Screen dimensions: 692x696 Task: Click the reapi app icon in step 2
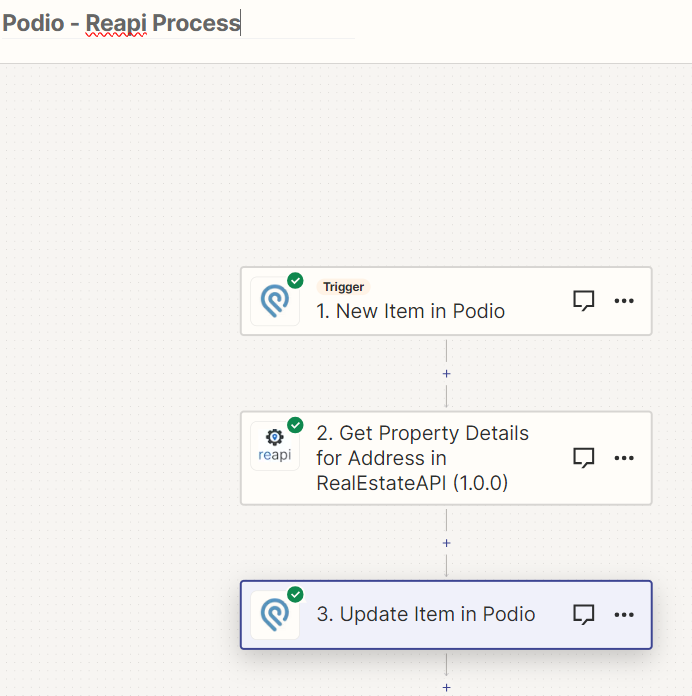tap(275, 446)
